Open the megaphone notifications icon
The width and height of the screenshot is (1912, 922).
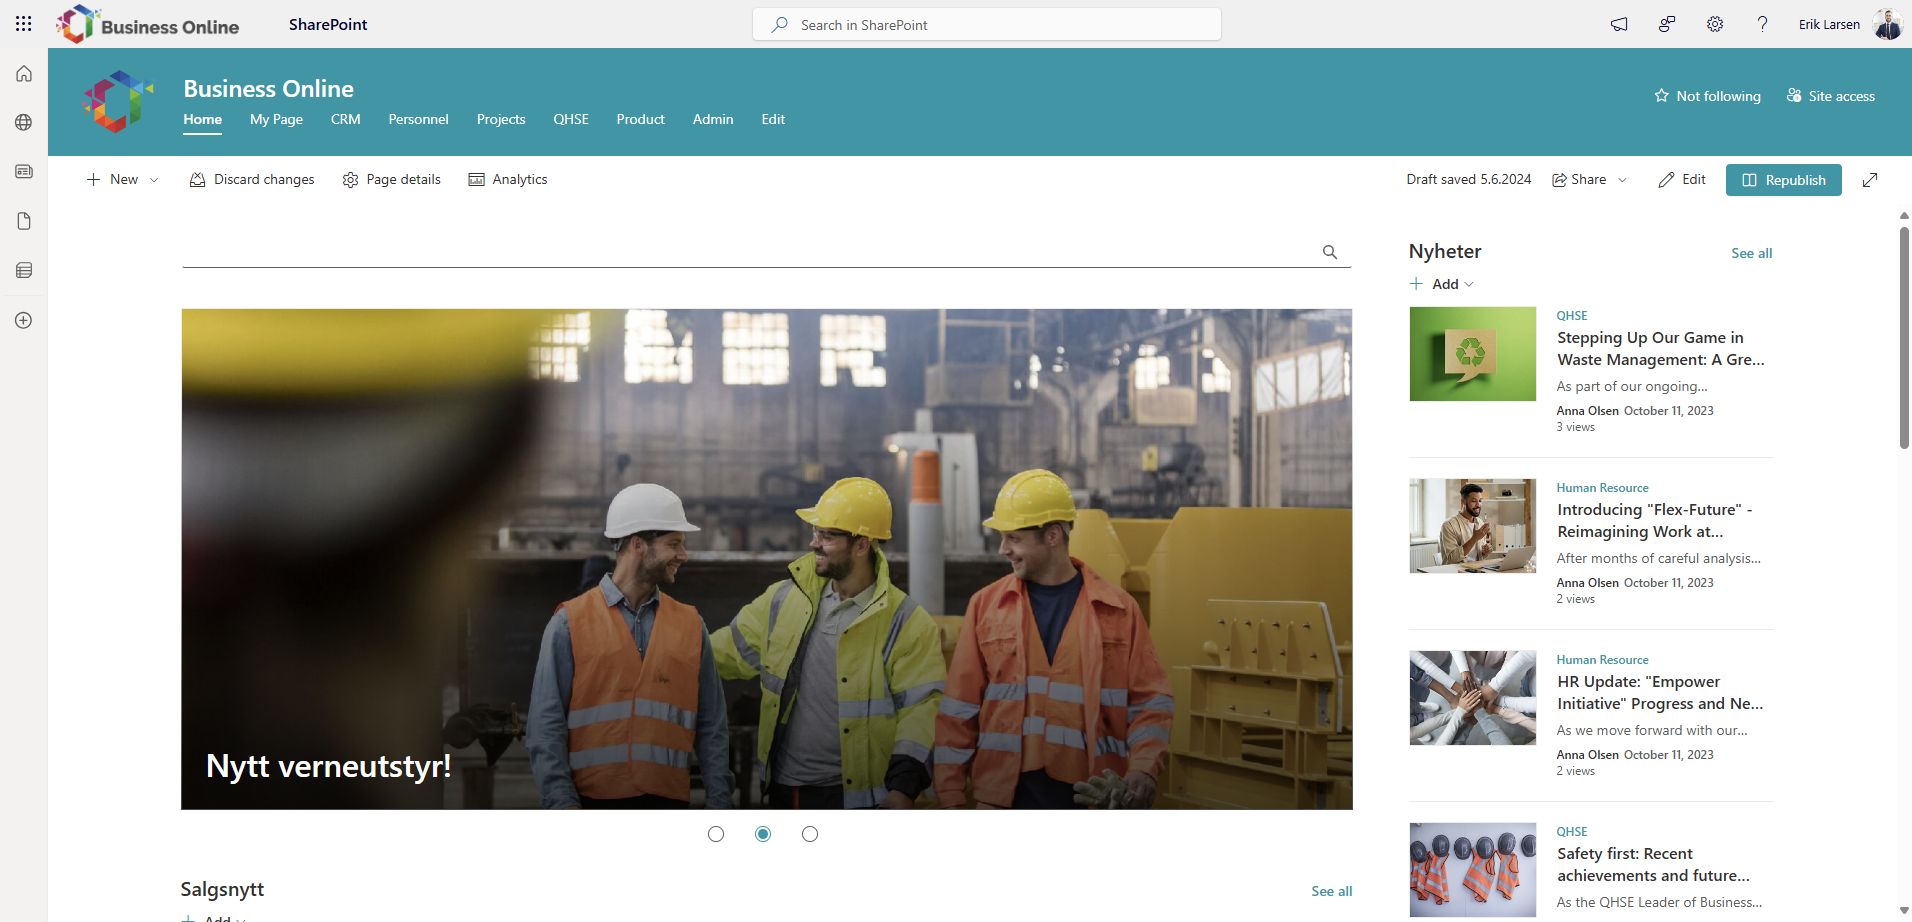point(1619,24)
